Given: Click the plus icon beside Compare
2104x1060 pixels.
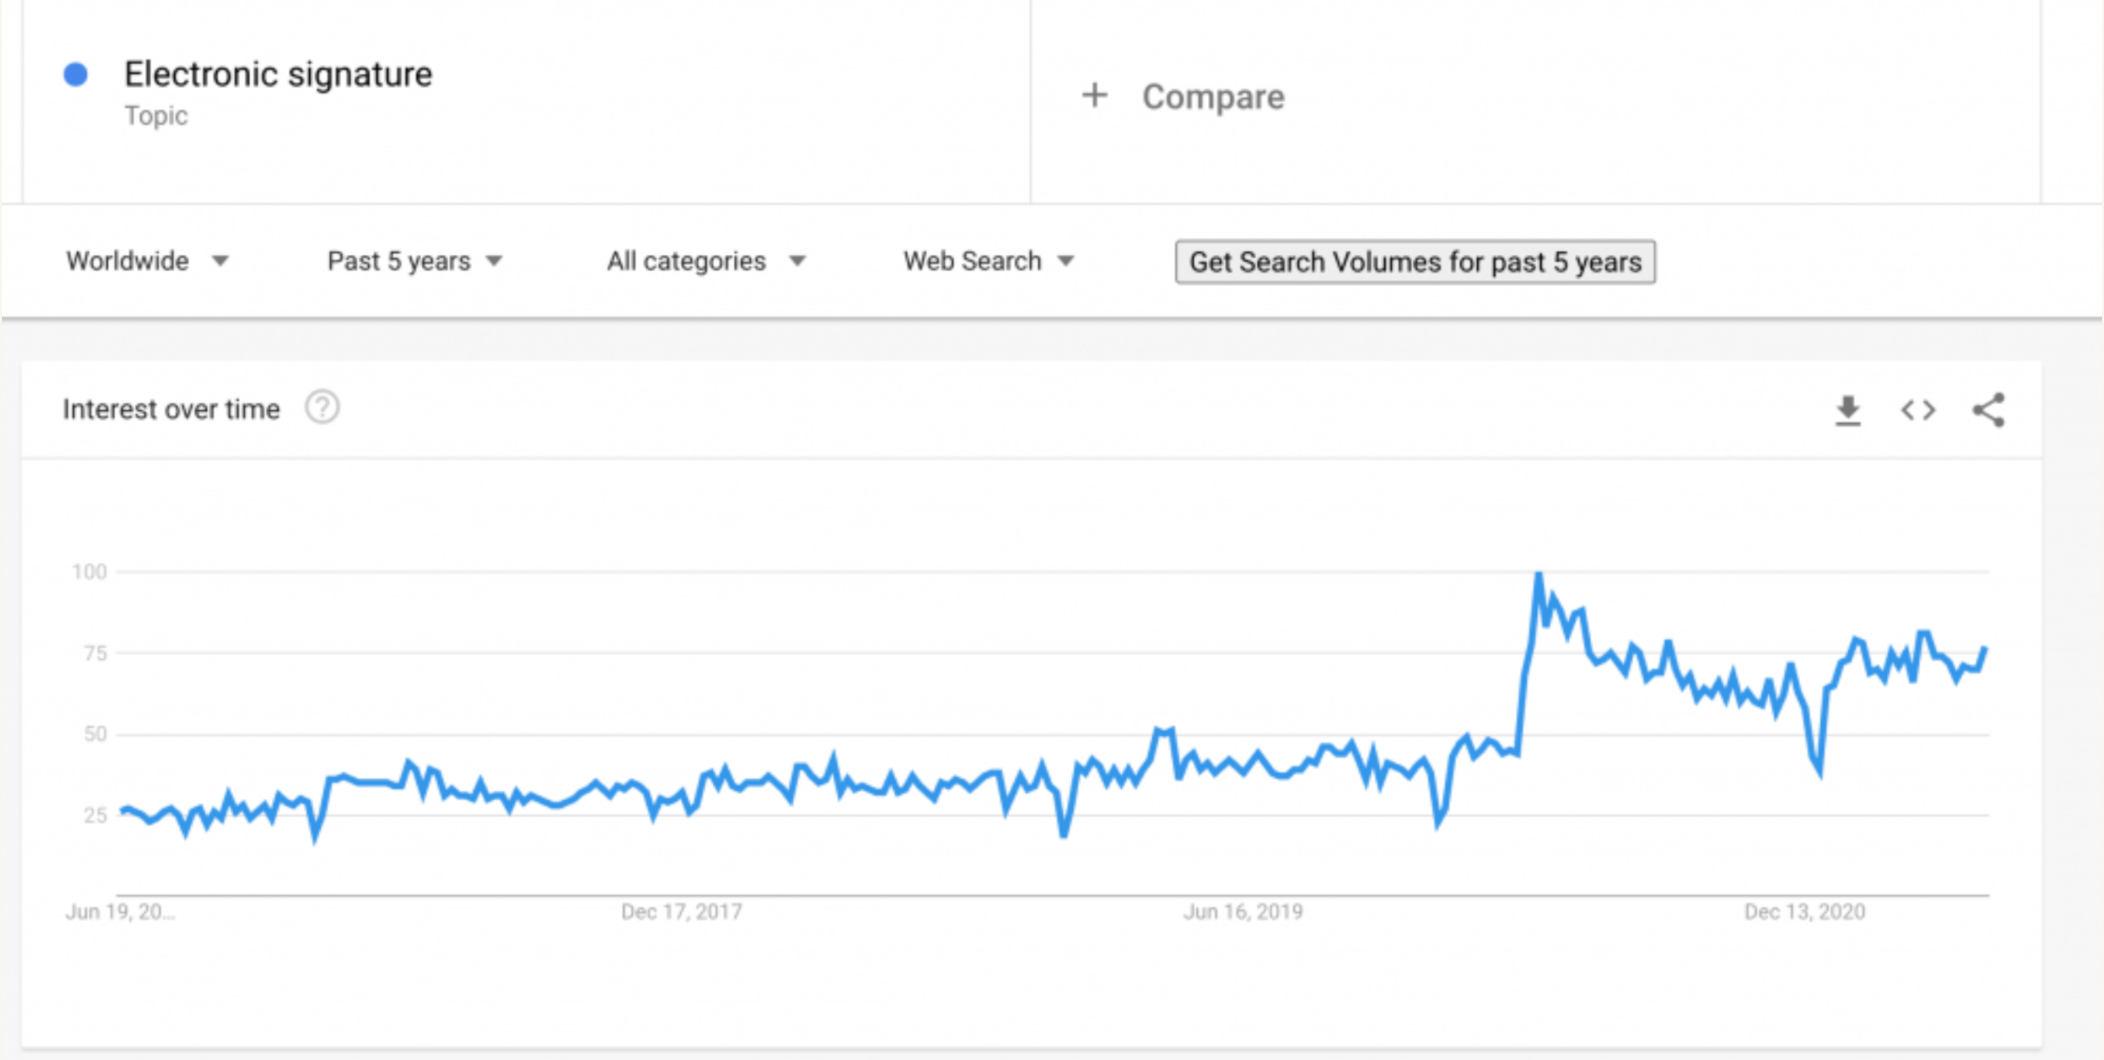Looking at the screenshot, I should (1095, 96).
